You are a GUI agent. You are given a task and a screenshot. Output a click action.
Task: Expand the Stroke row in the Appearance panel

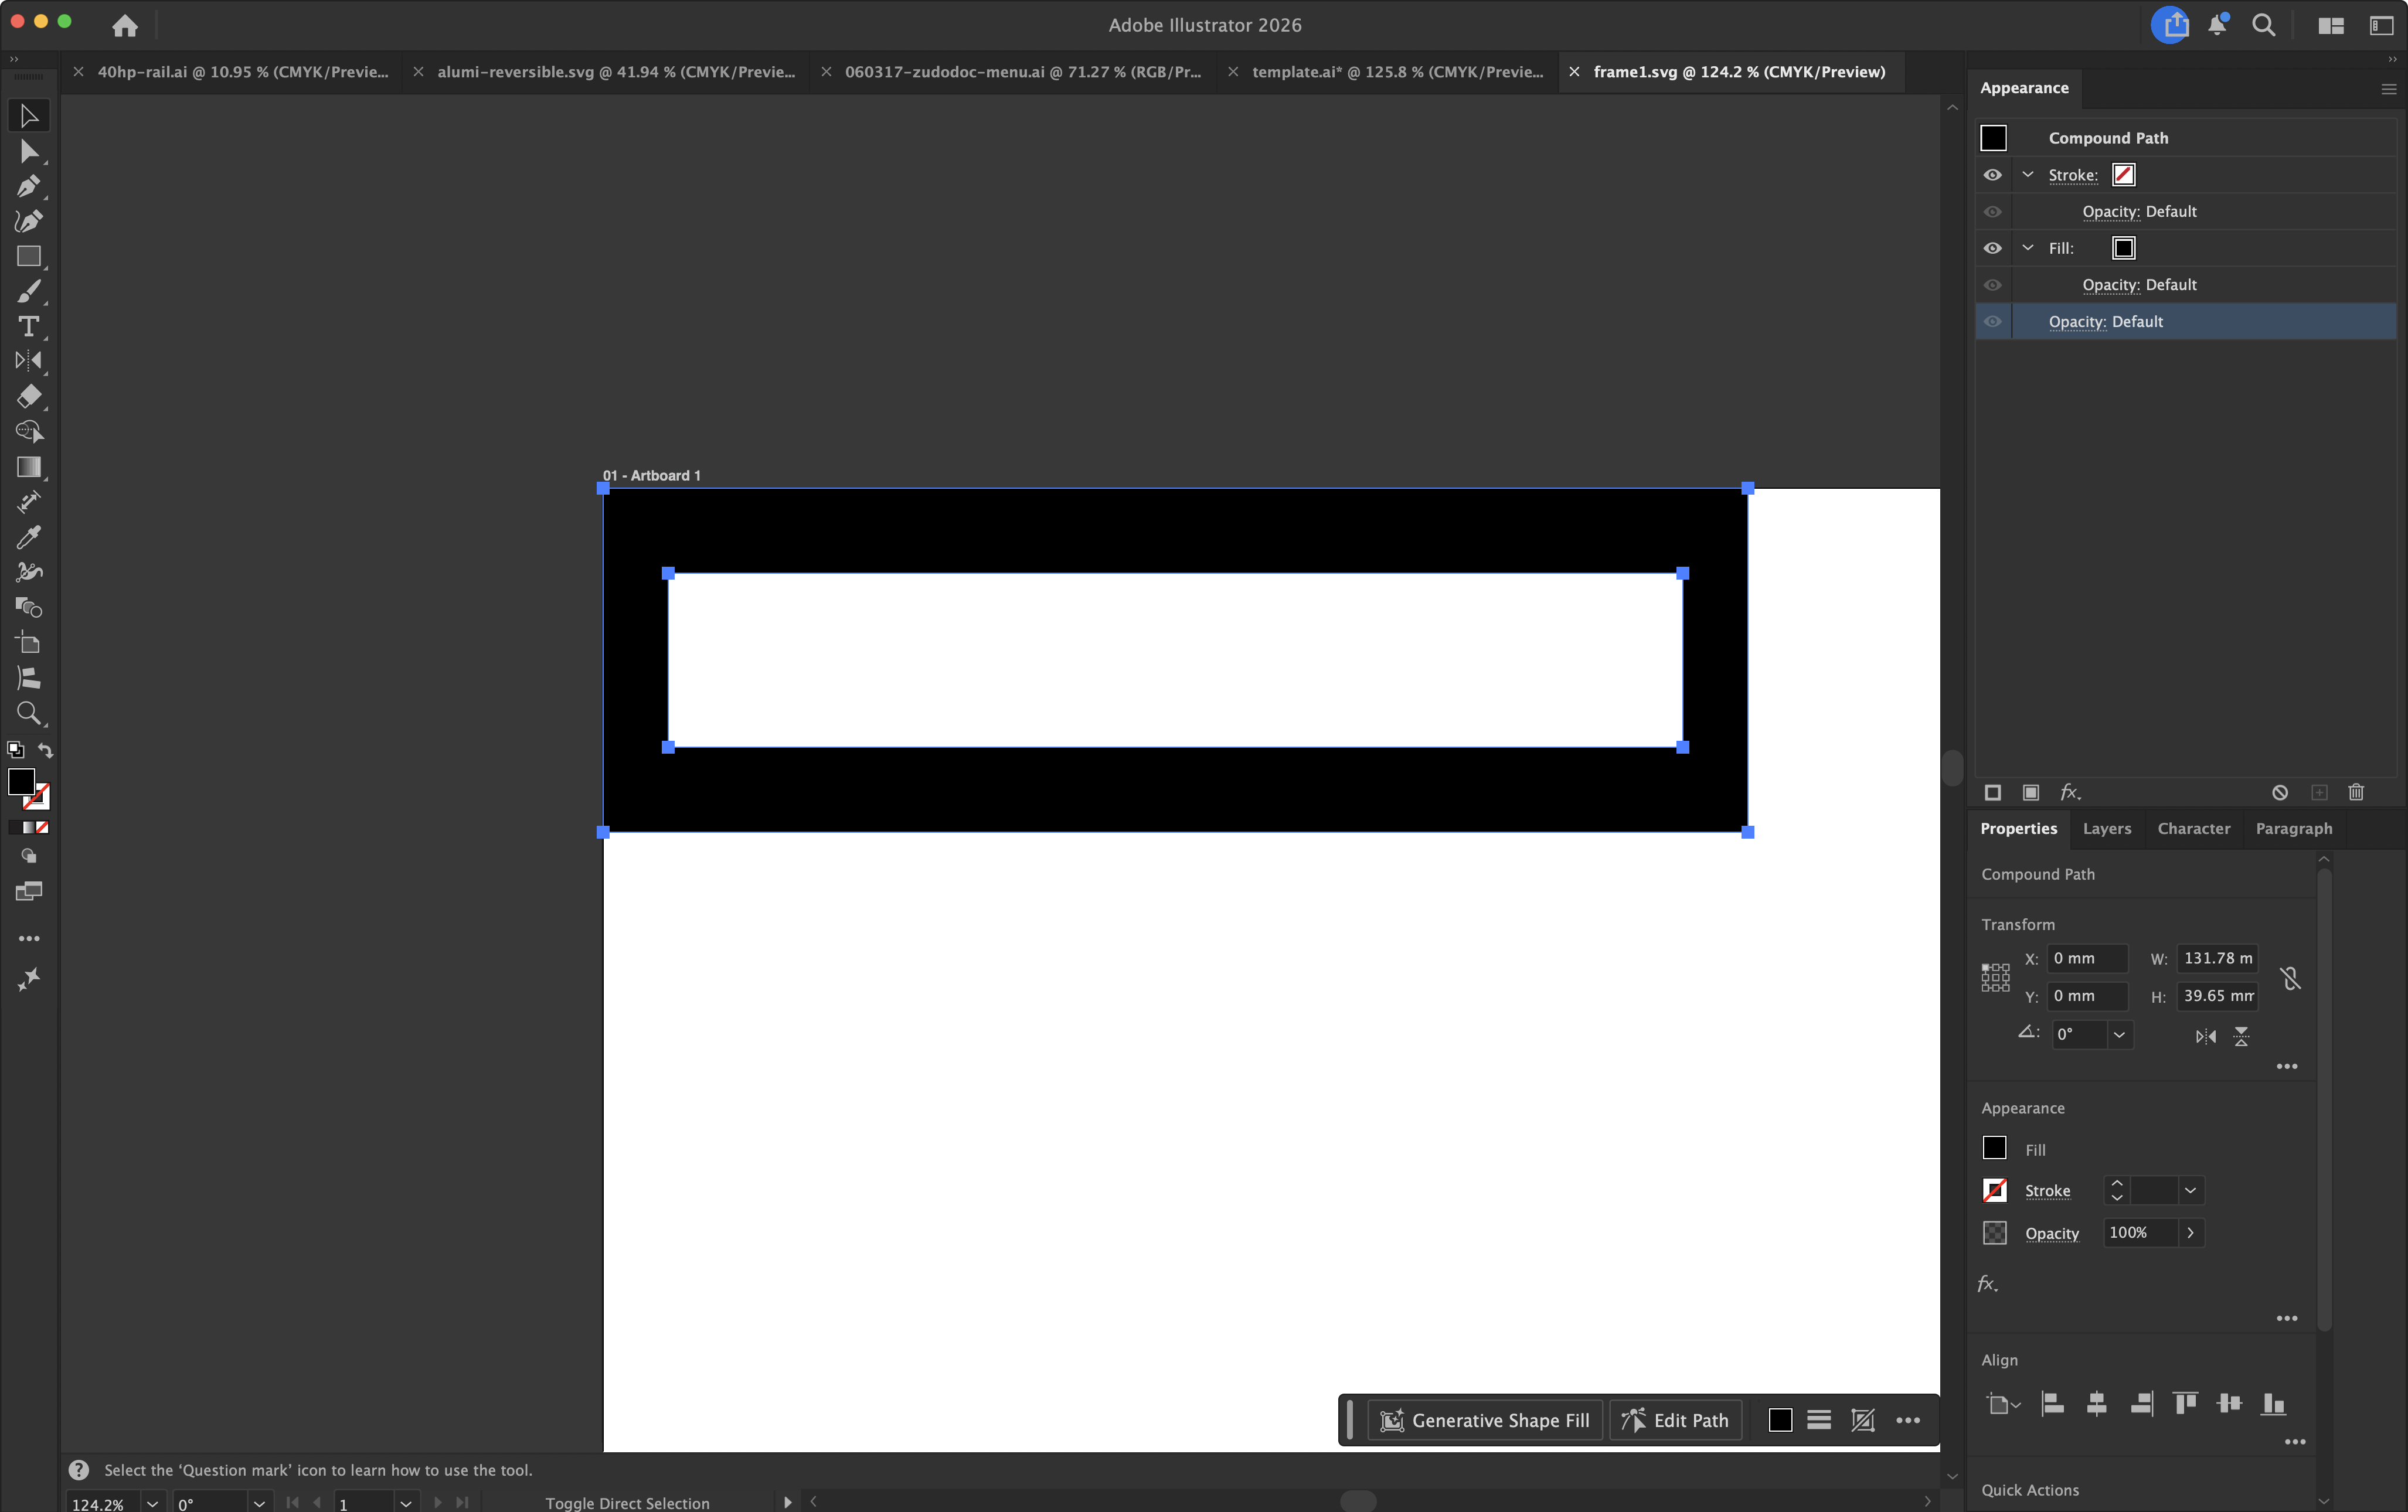[x=2029, y=175]
